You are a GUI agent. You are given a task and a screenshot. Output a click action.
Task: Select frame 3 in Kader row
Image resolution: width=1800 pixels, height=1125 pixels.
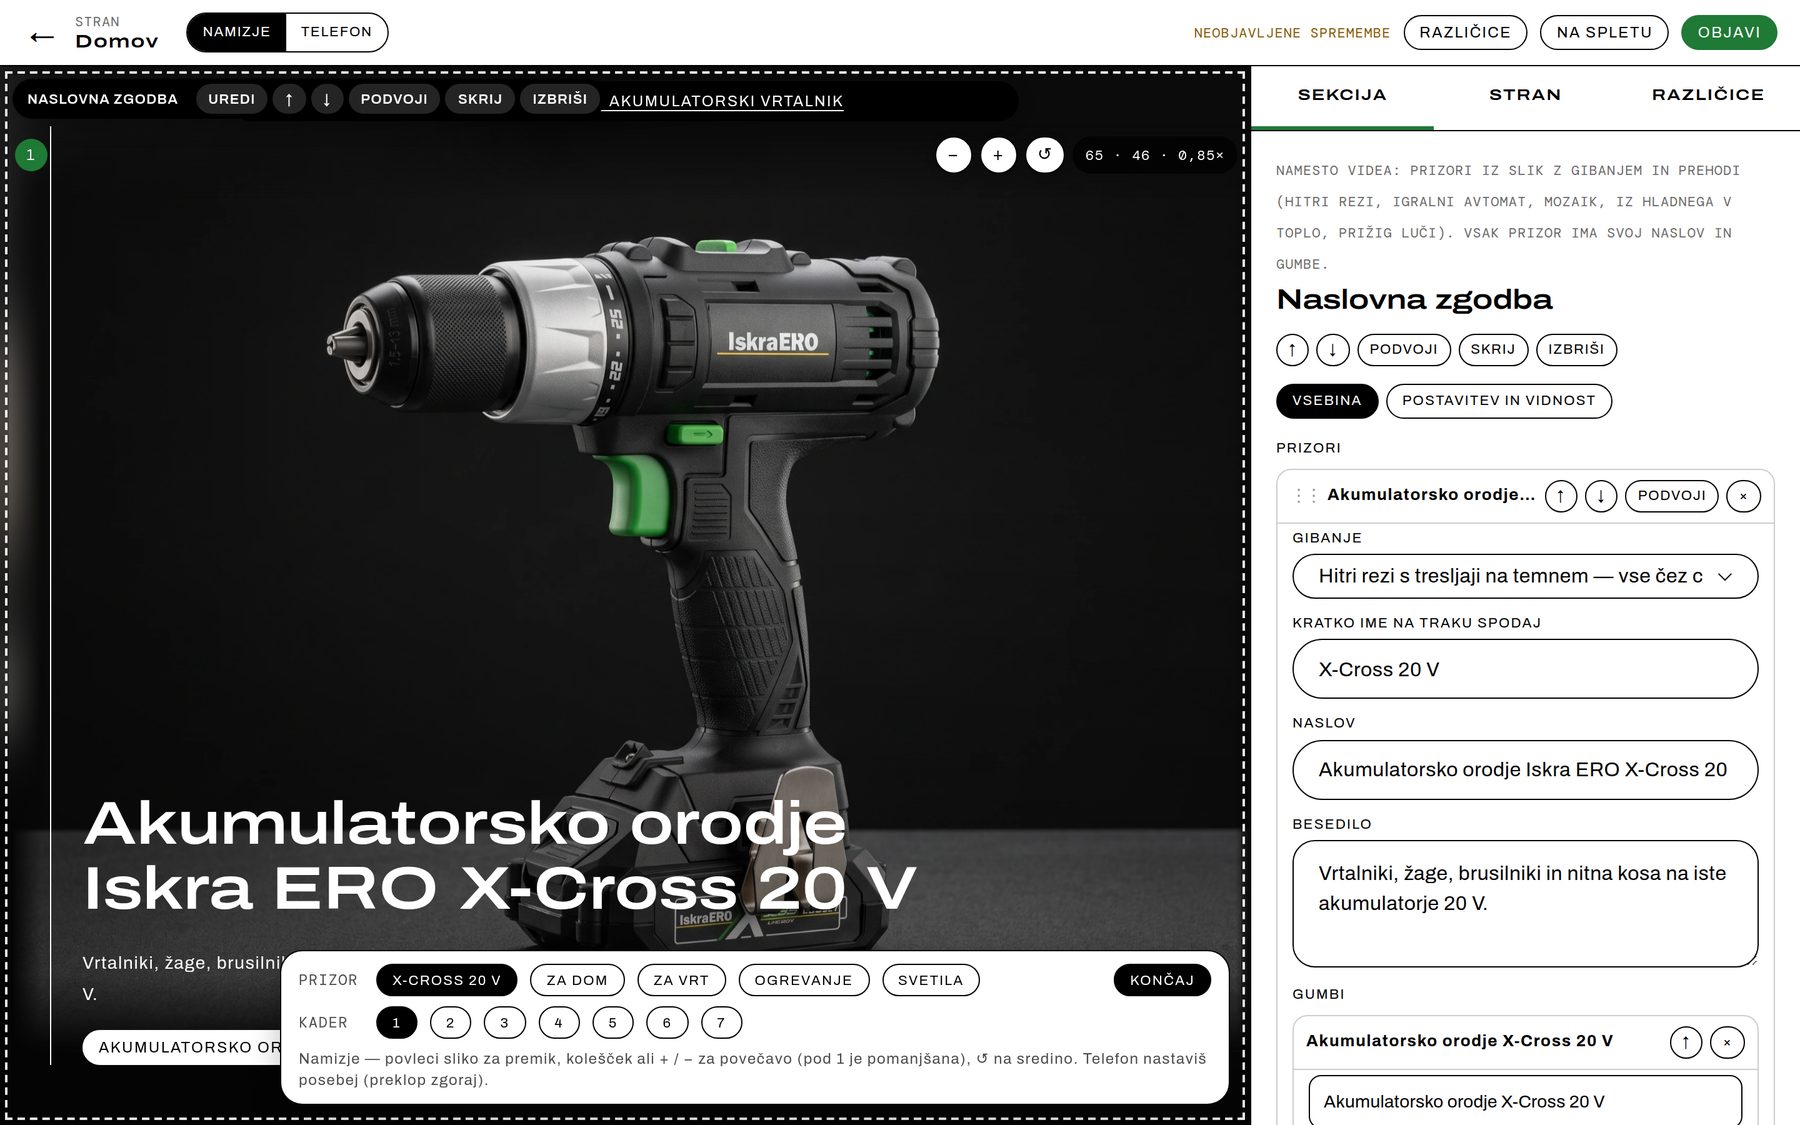pos(504,1023)
